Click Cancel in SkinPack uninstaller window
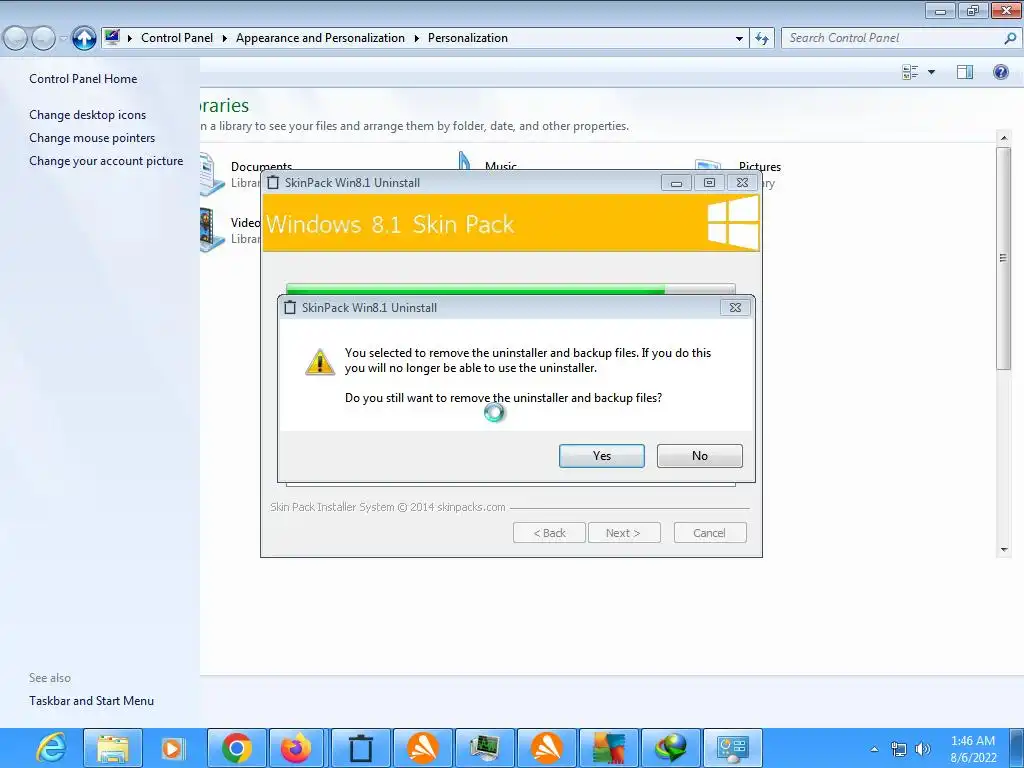The width and height of the screenshot is (1024, 768). pos(709,533)
